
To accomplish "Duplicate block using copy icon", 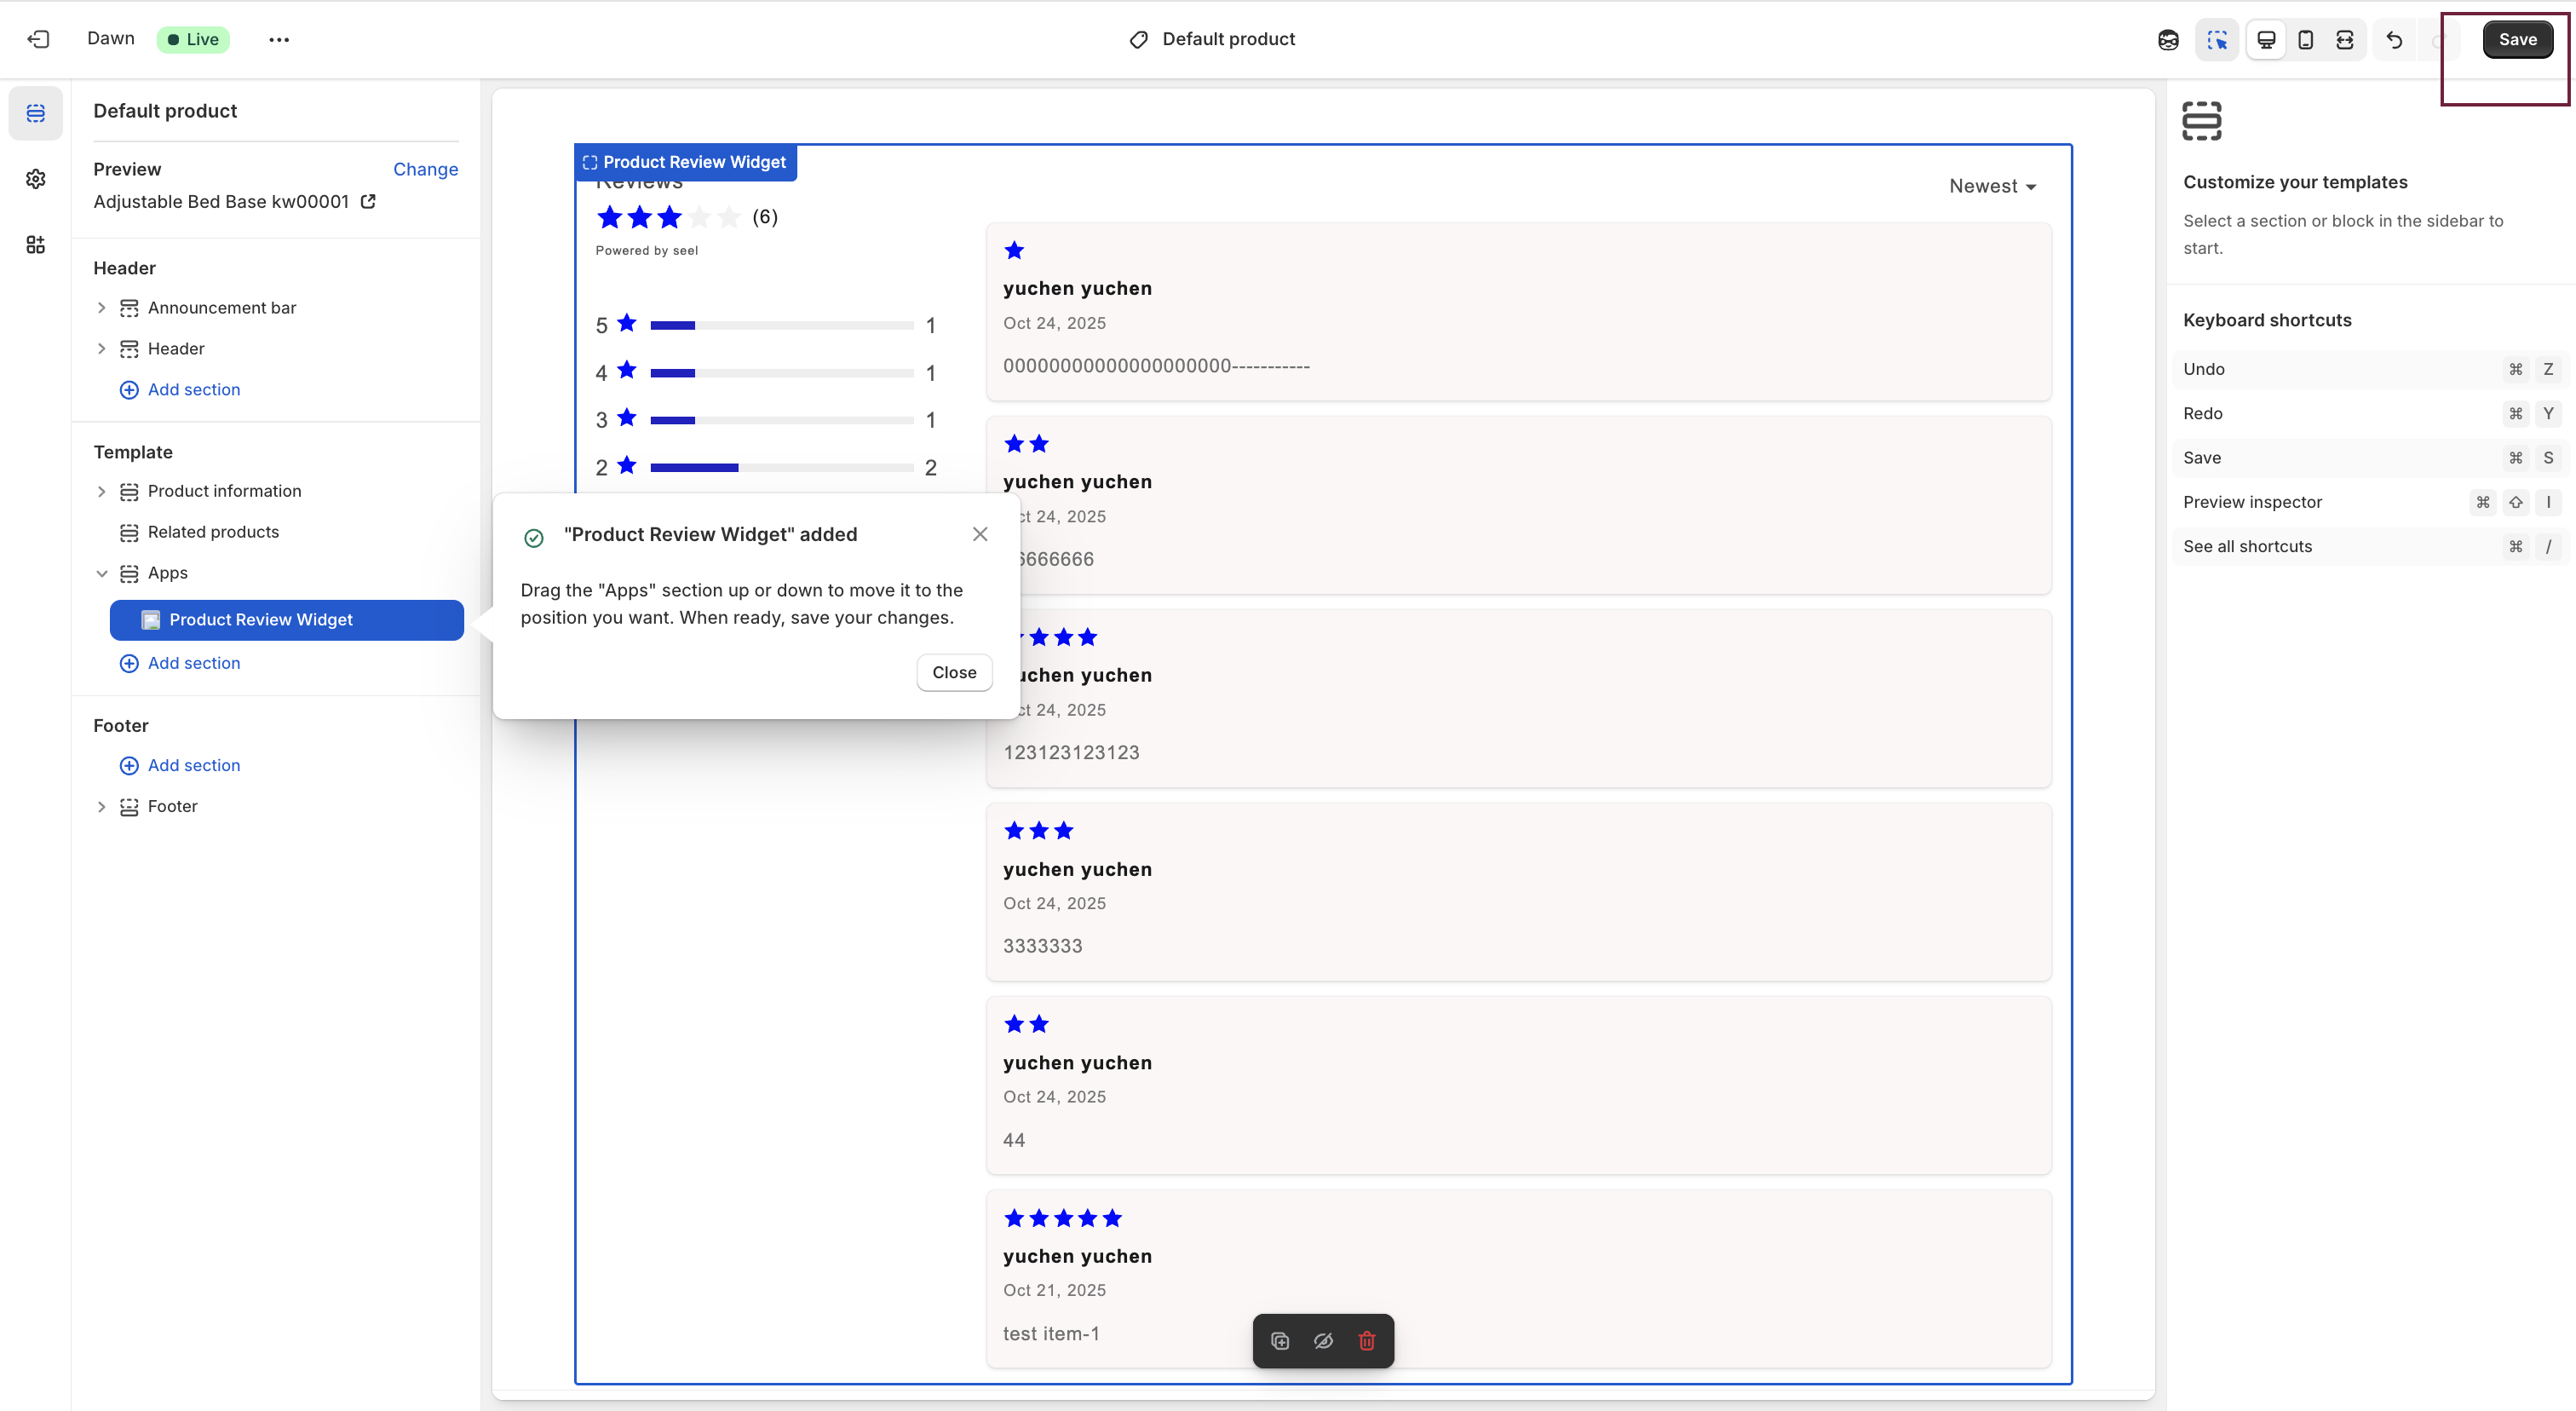I will (x=1280, y=1341).
